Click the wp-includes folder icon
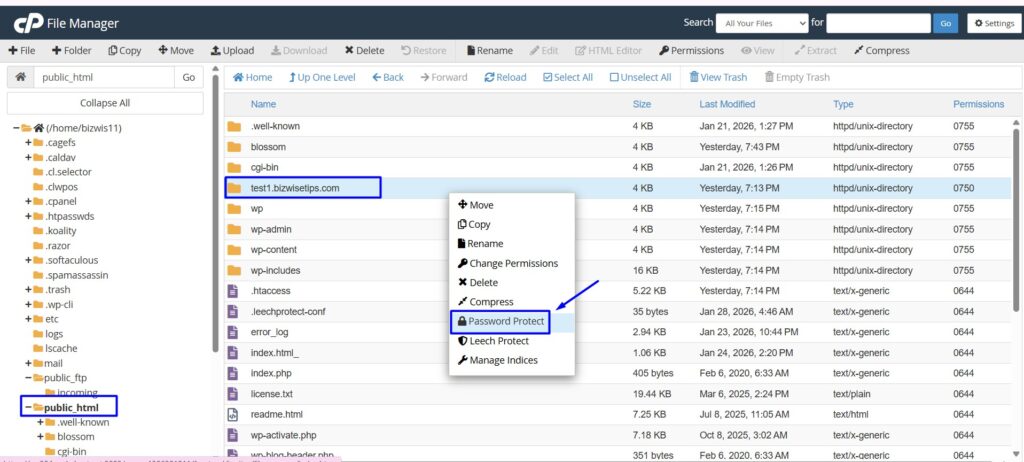This screenshot has height=462, width=1024. coord(234,270)
